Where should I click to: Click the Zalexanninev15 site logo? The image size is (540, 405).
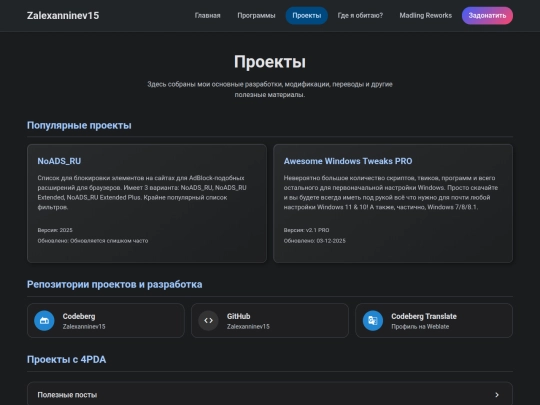(x=63, y=15)
